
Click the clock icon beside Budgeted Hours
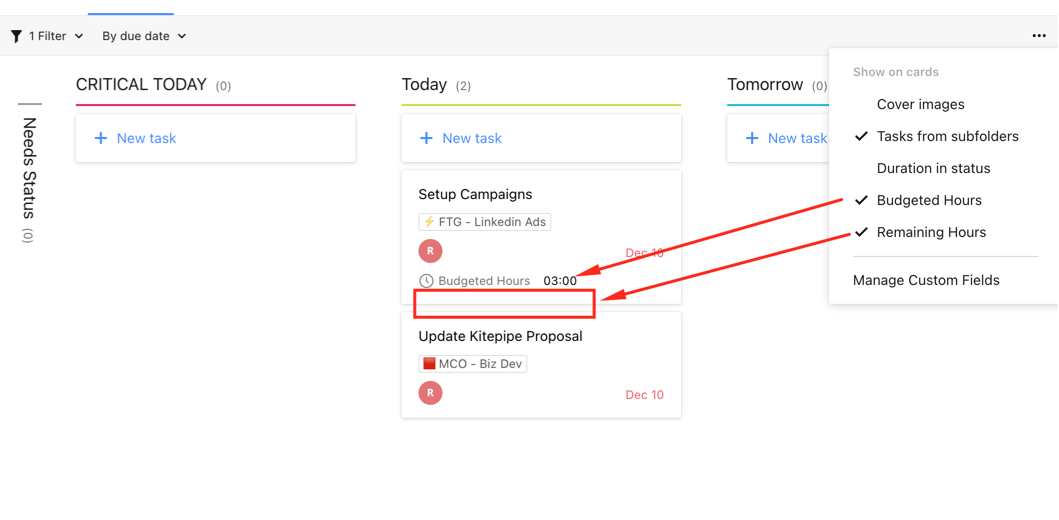click(x=426, y=281)
